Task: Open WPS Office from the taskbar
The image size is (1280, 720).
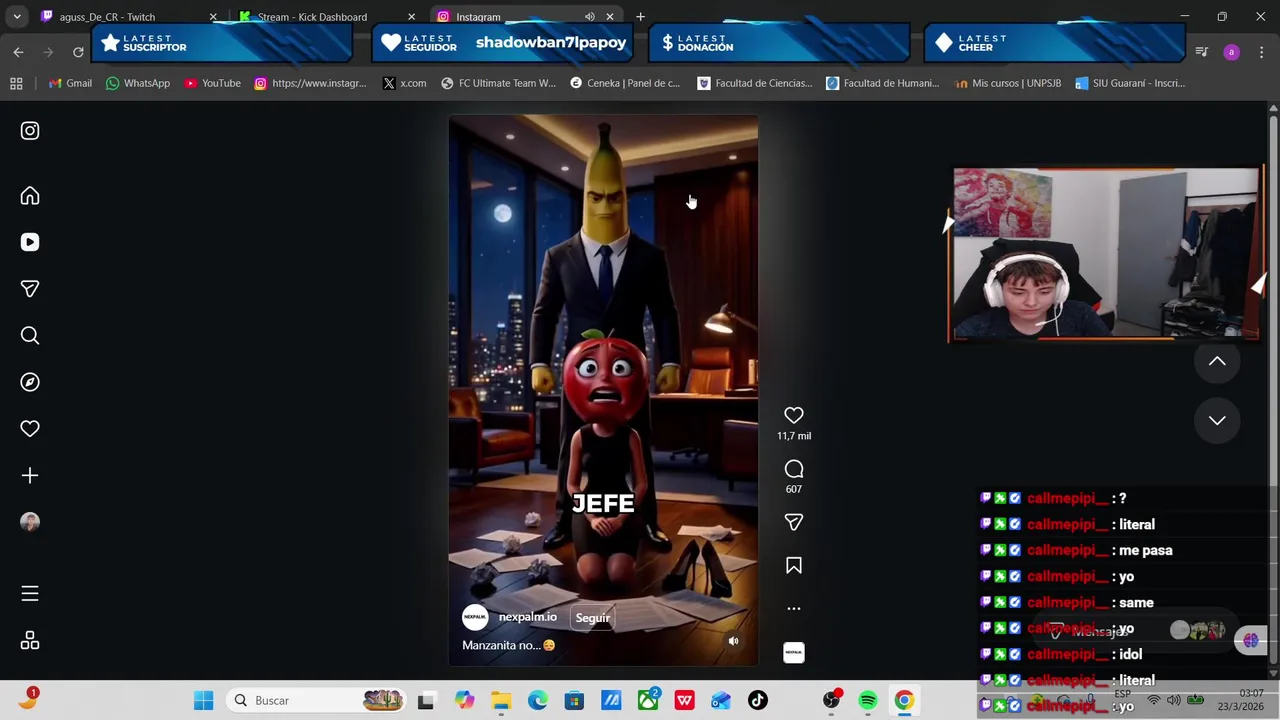Action: pyautogui.click(x=684, y=701)
